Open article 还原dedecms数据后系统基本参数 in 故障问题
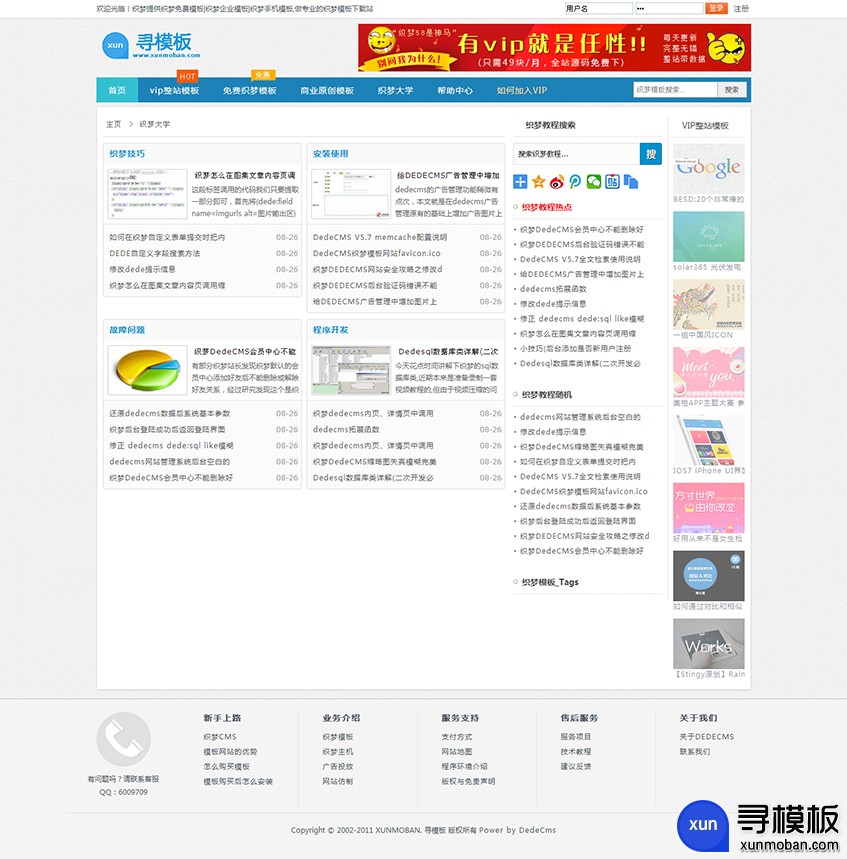Viewport: 847px width, 859px height. pos(169,414)
